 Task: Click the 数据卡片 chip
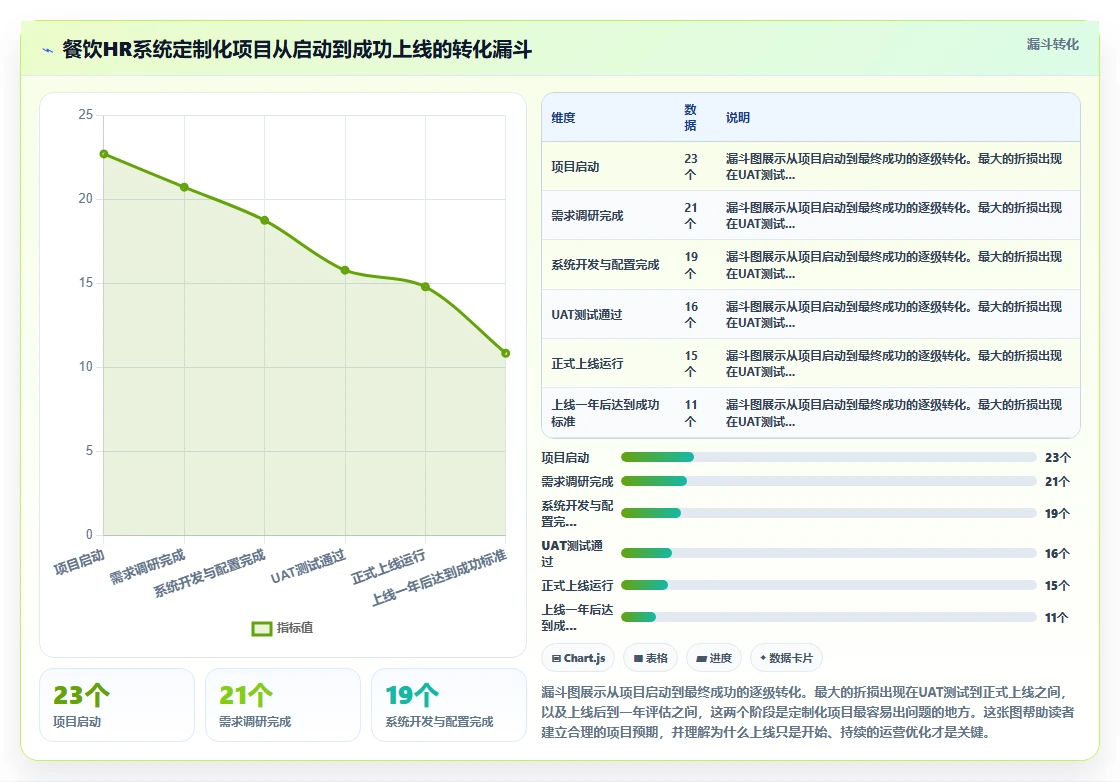786,658
